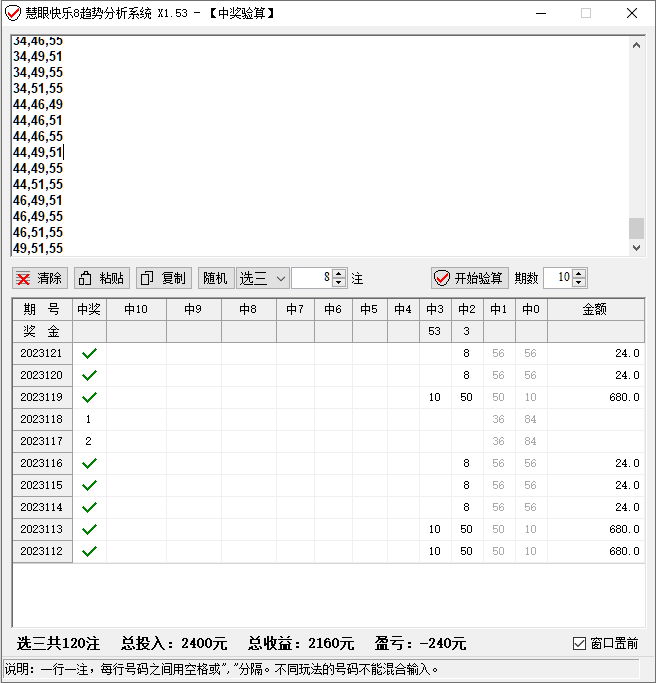Image resolution: width=656 pixels, height=683 pixels.
Task: Click the 期号 column header
Action: click(42, 310)
